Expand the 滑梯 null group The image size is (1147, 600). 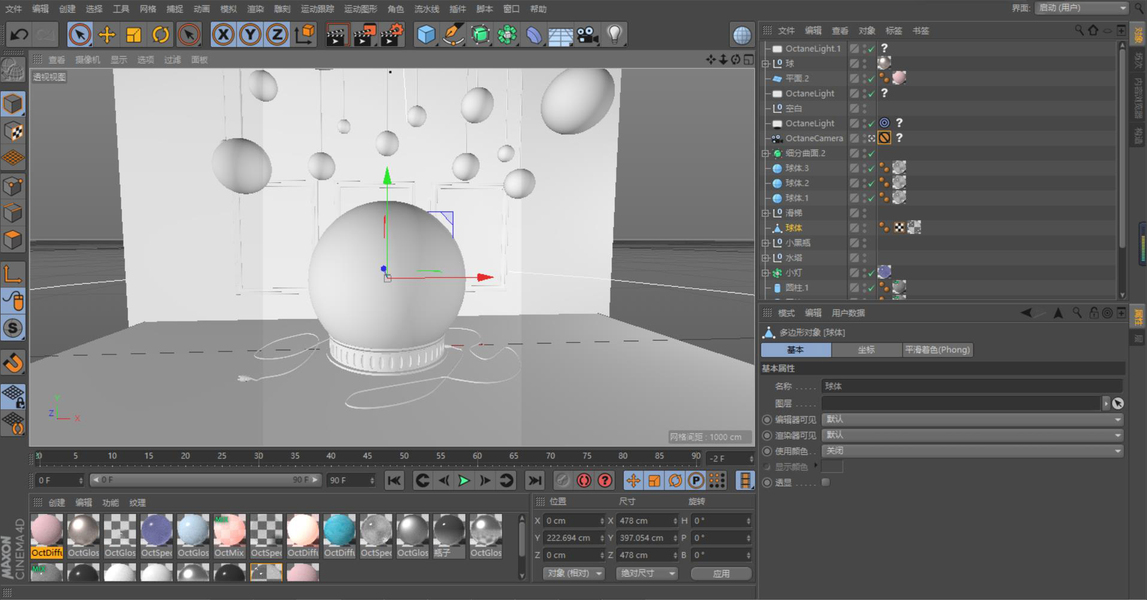(765, 213)
